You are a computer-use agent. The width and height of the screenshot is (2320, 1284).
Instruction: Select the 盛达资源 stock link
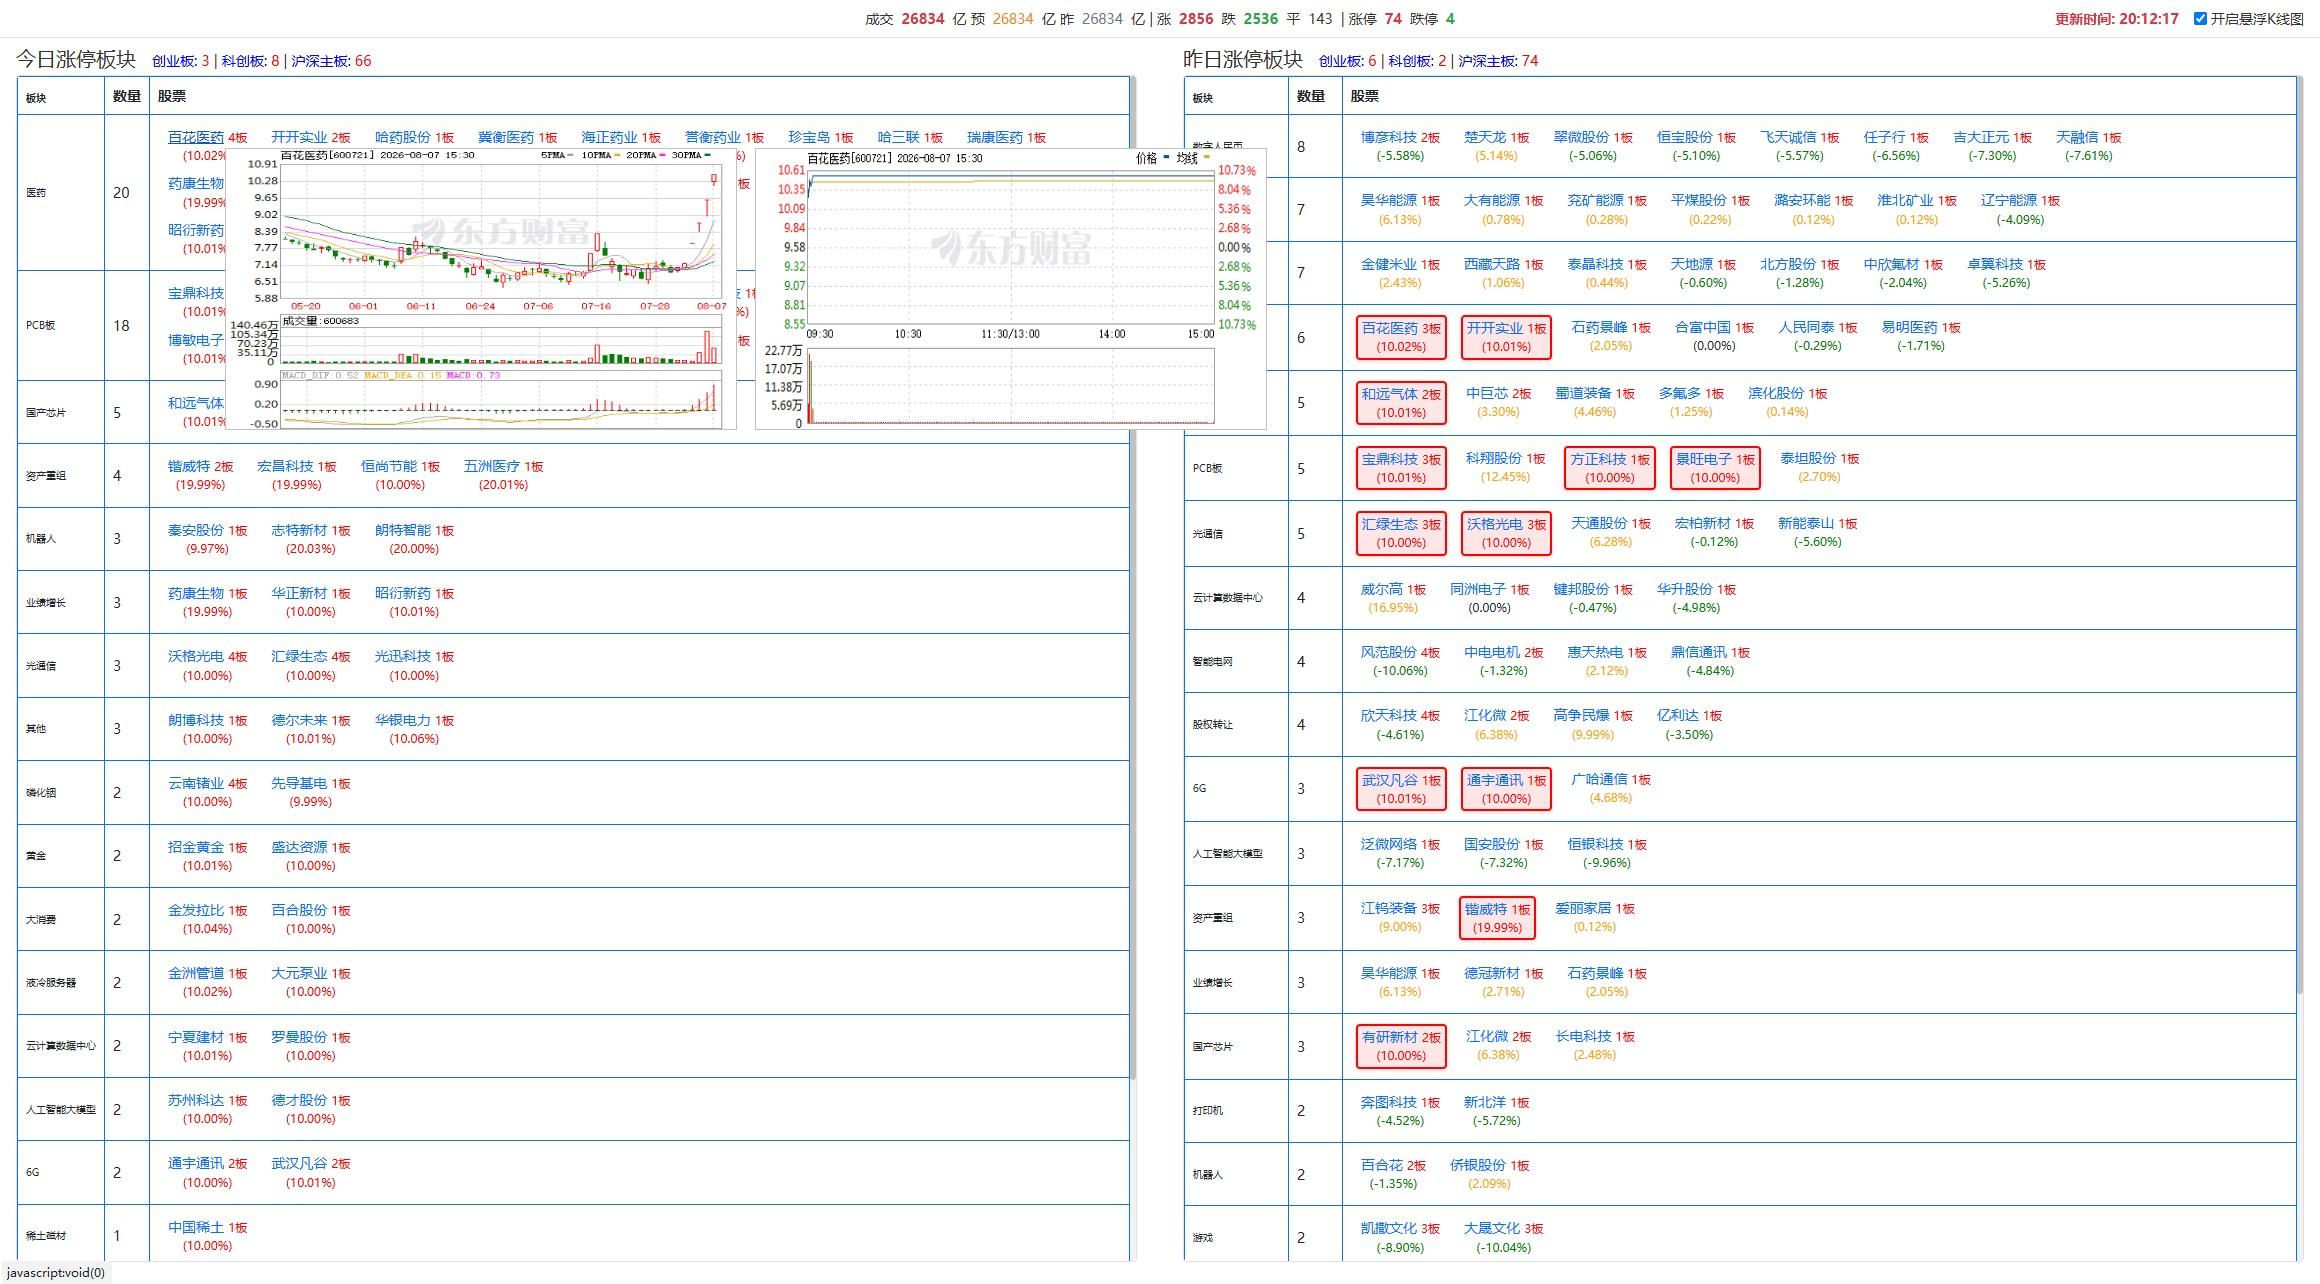[x=299, y=847]
